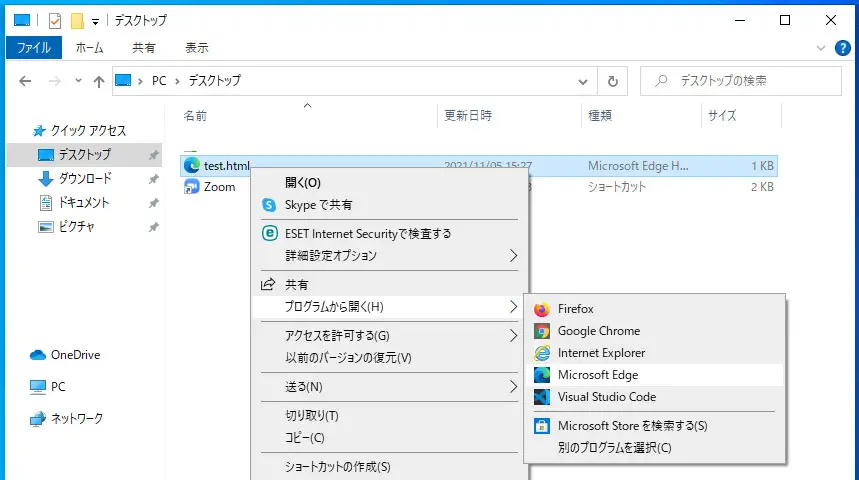859x480 pixels.
Task: Expand the アクセスを許可する(G) submenu arrow
Action: pos(513,335)
